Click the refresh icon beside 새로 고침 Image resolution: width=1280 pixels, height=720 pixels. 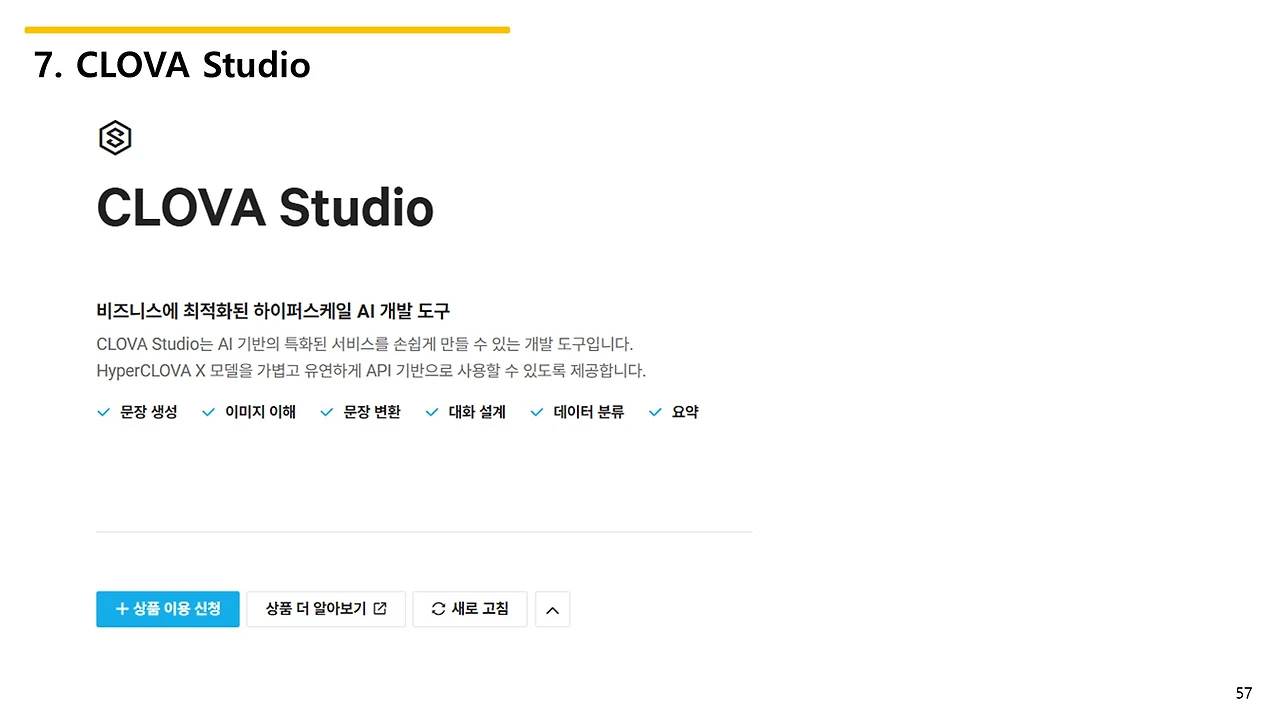tap(438, 609)
